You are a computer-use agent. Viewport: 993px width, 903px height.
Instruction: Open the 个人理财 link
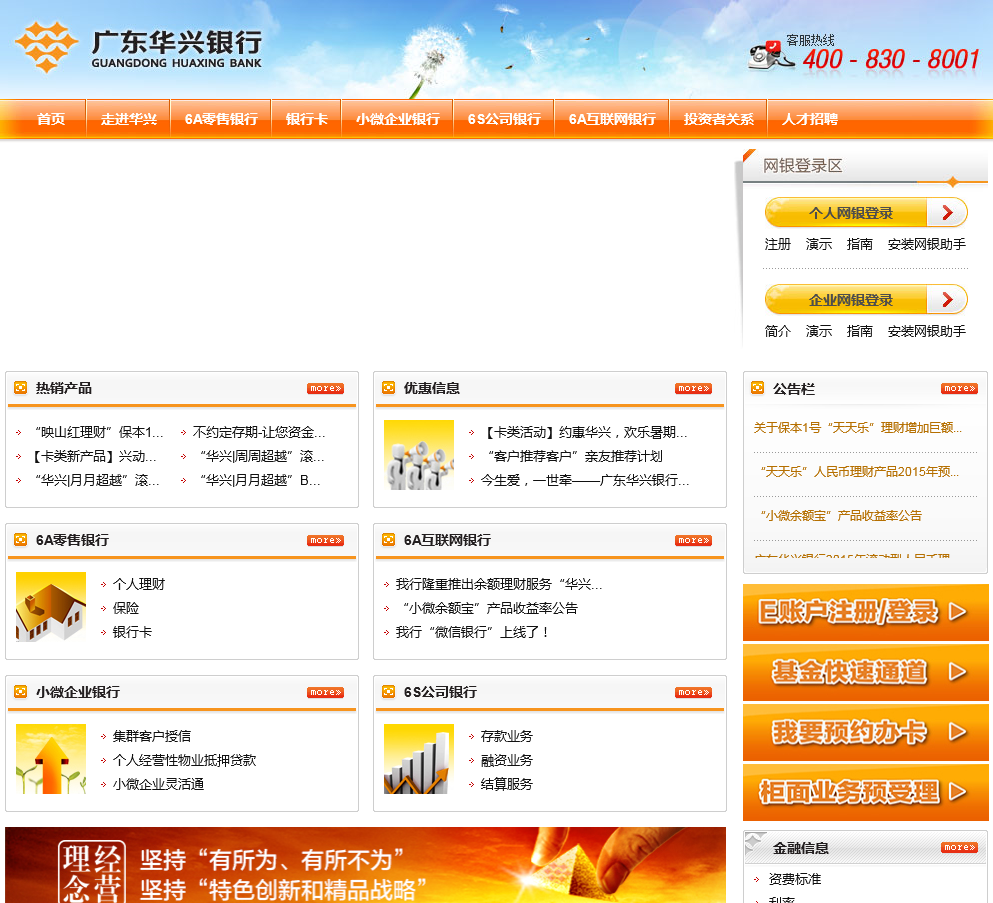click(139, 584)
